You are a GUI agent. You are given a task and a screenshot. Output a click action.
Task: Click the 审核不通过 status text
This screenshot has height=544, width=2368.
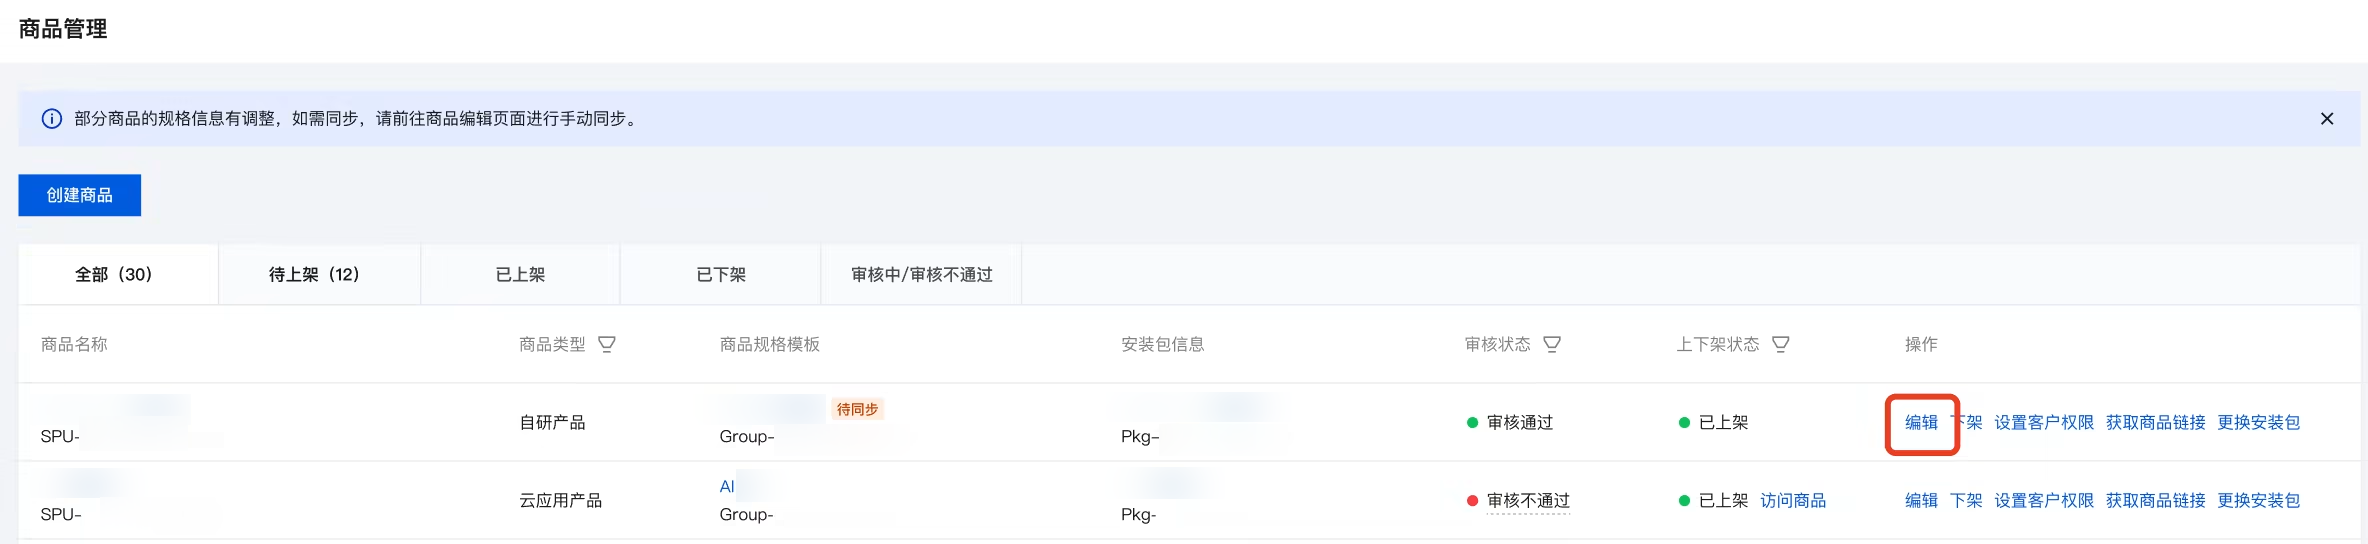click(1528, 501)
